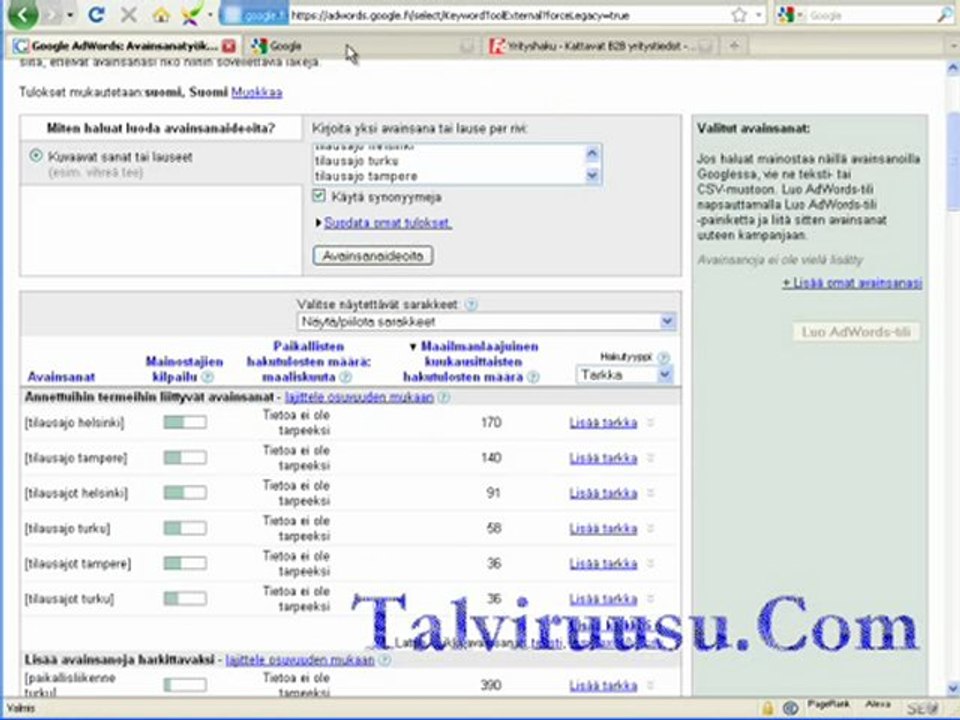
Task: Click Lisää tarkka for tilausajo turku
Action: point(603,528)
